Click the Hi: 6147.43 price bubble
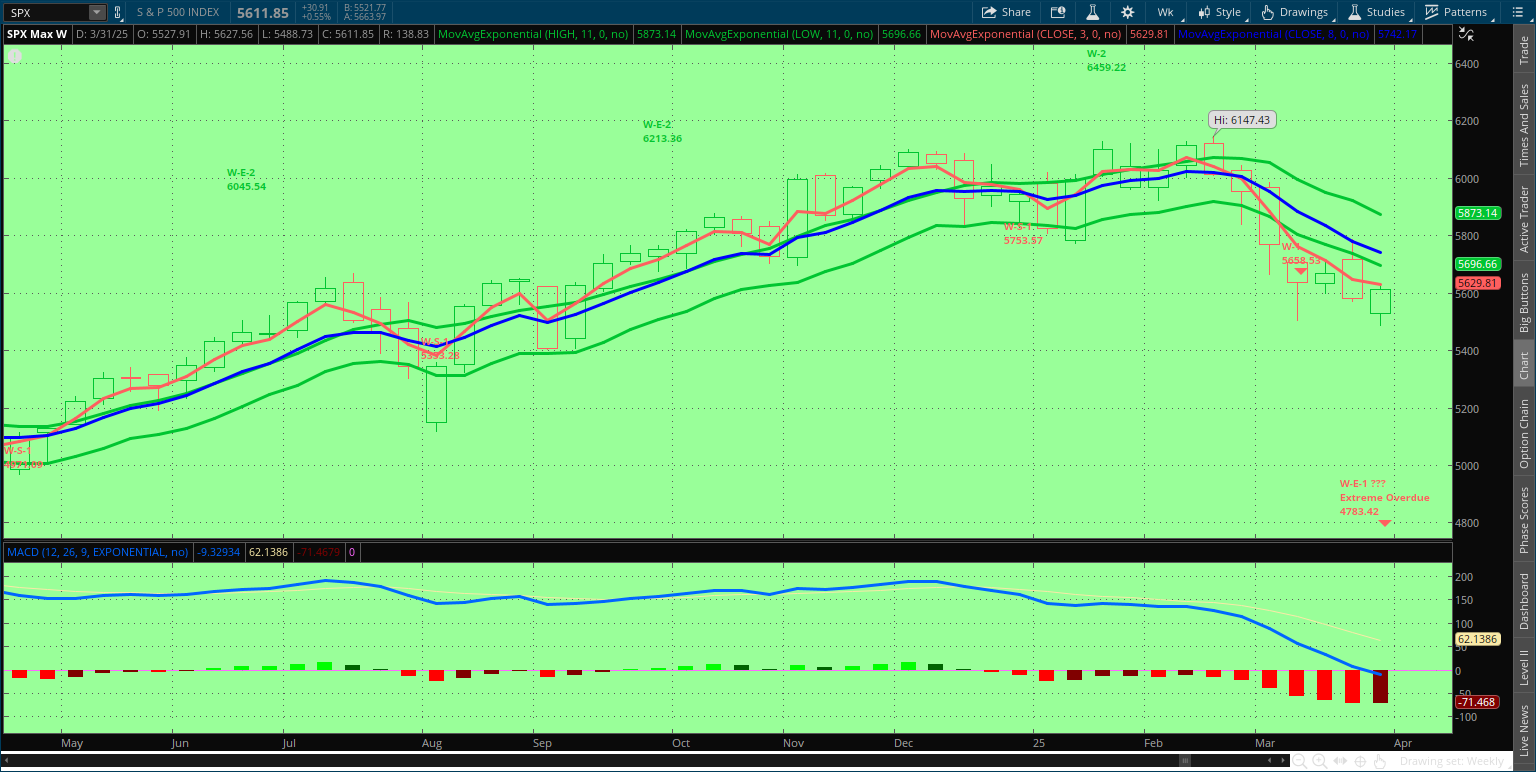The height and width of the screenshot is (772, 1536). pos(1241,120)
